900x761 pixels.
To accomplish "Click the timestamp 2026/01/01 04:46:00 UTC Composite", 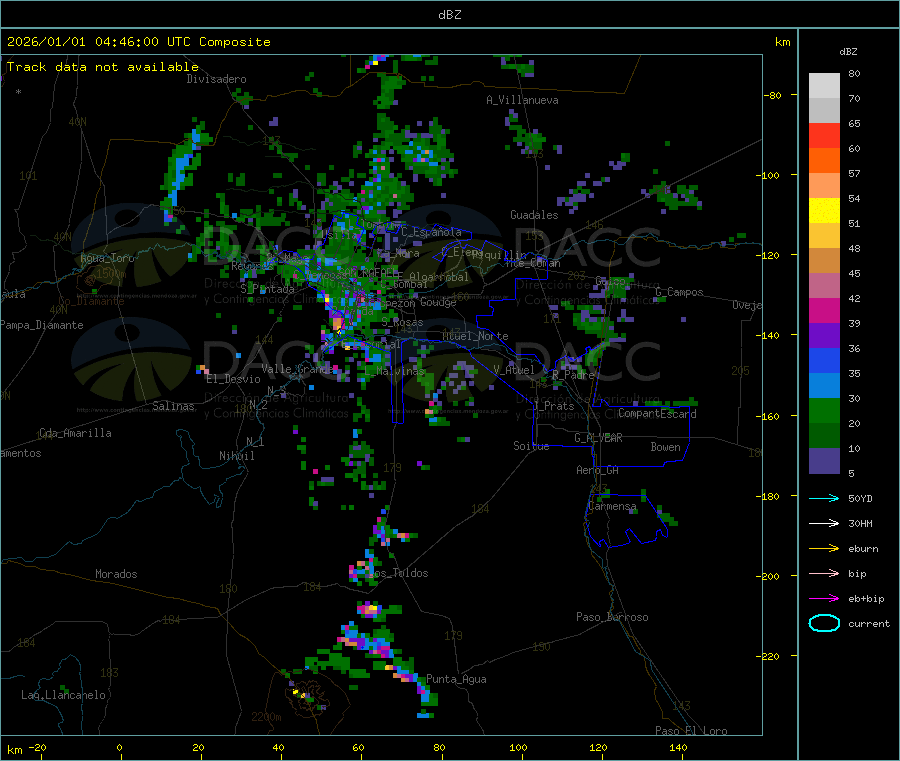I will (138, 42).
